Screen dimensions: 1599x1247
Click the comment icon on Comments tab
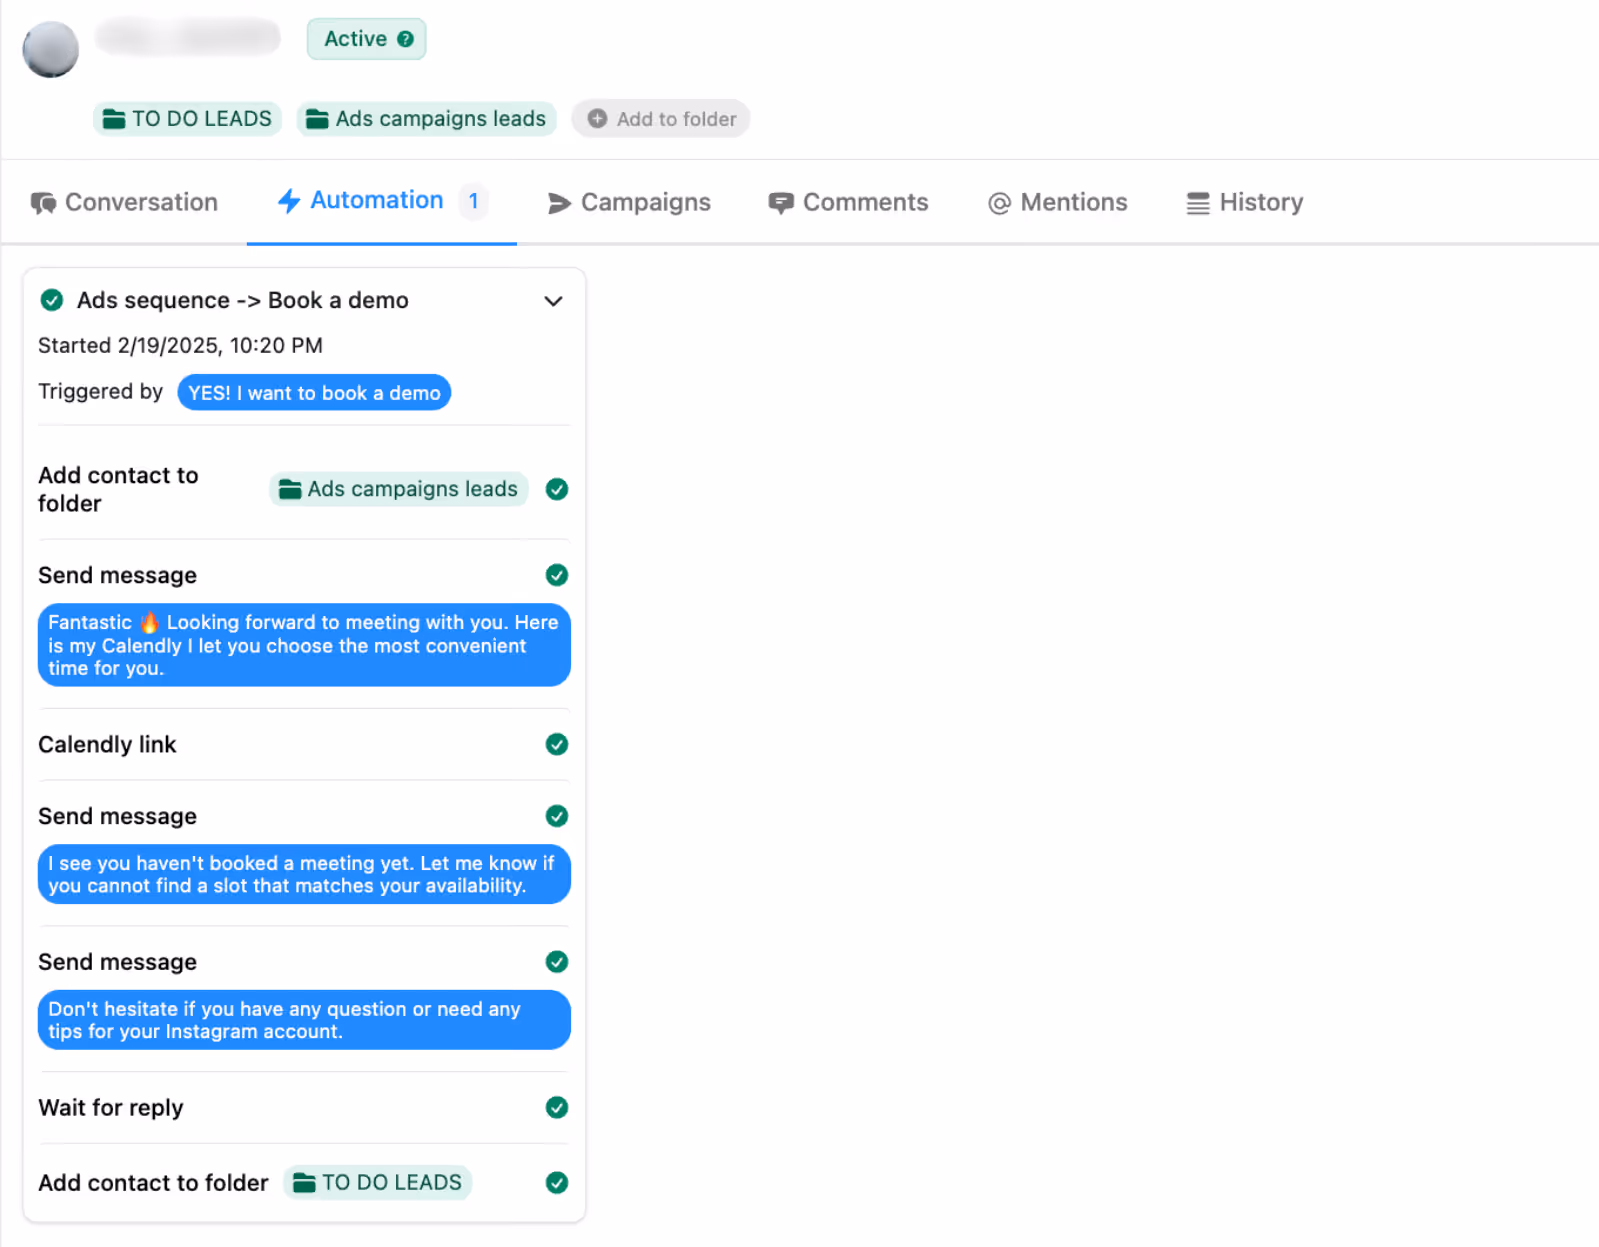(781, 203)
